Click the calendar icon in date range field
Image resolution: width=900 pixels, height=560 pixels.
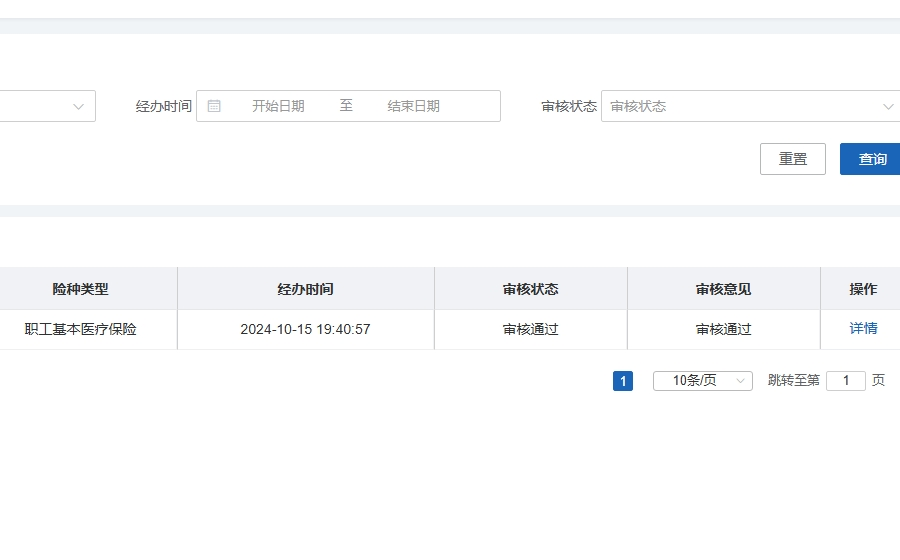214,106
